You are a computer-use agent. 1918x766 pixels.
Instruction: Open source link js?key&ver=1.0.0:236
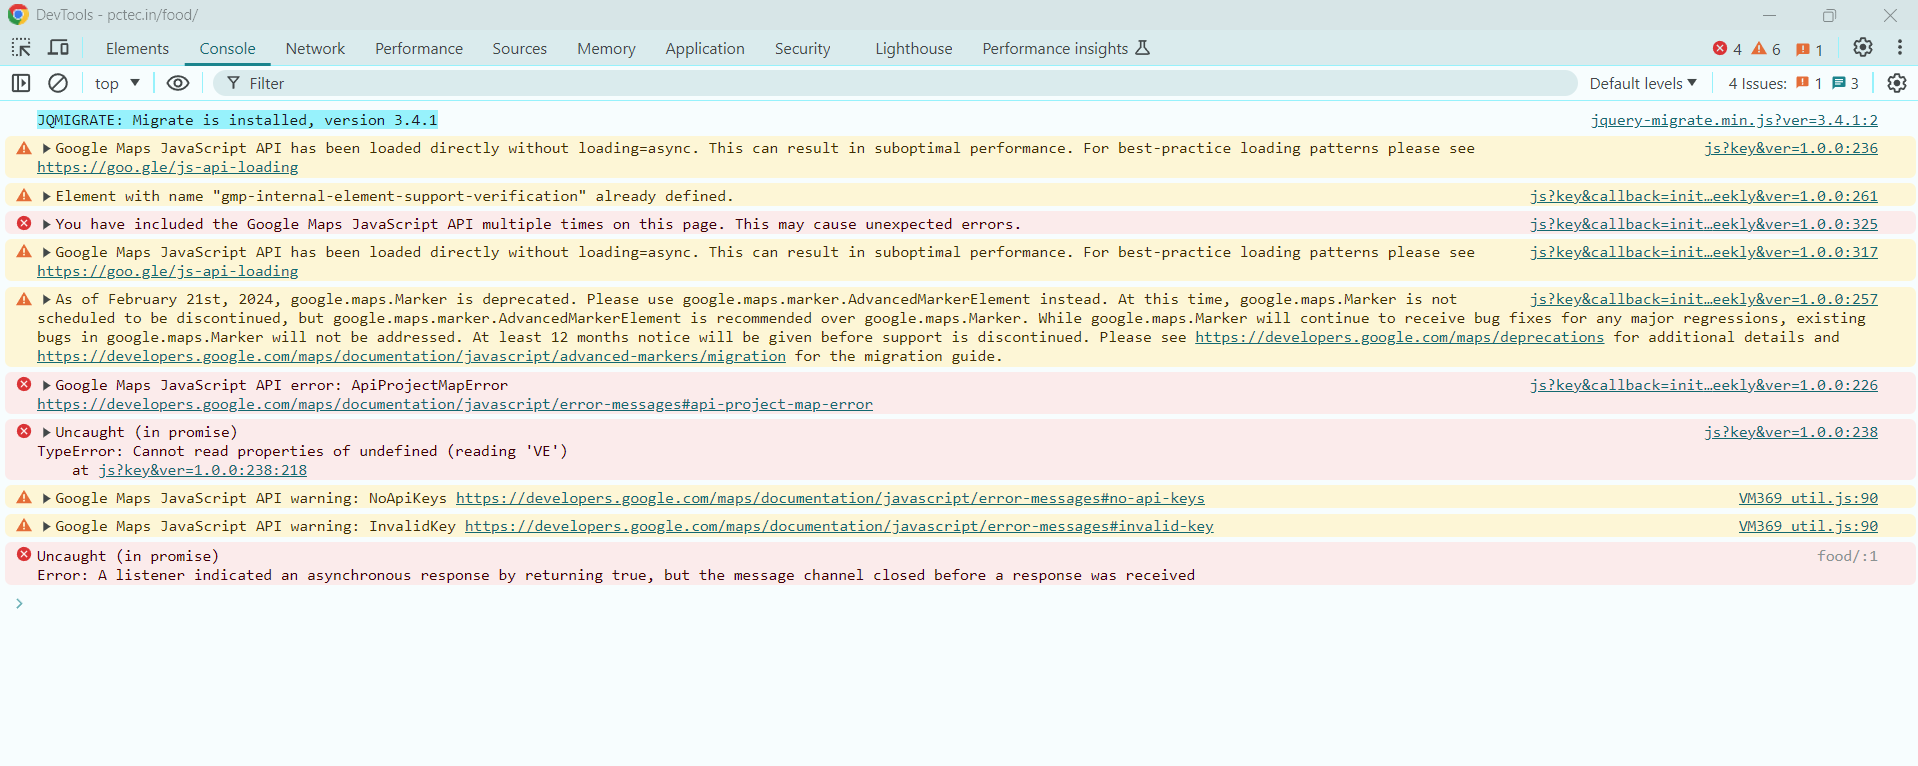point(1791,148)
